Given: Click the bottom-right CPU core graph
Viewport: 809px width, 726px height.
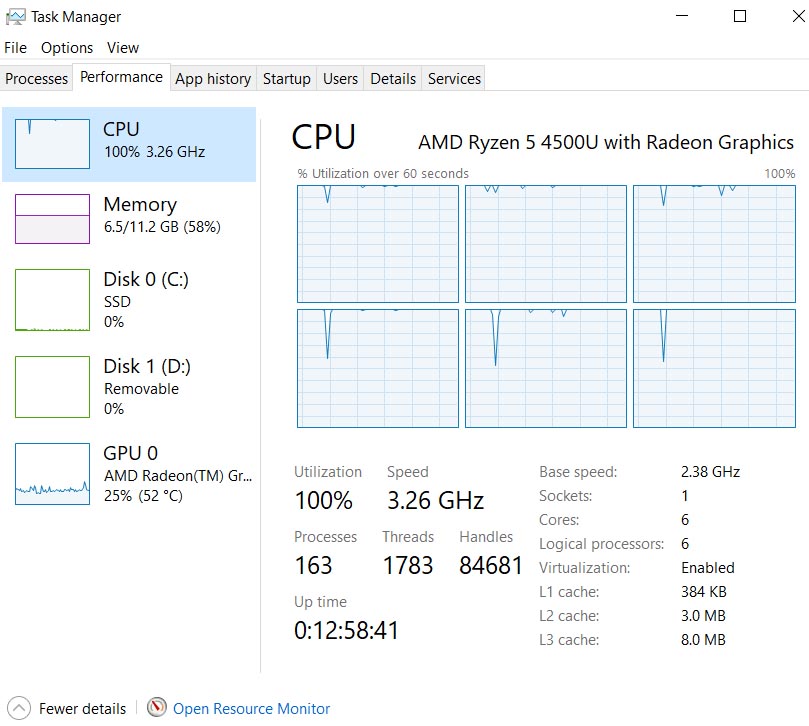Looking at the screenshot, I should tap(714, 368).
